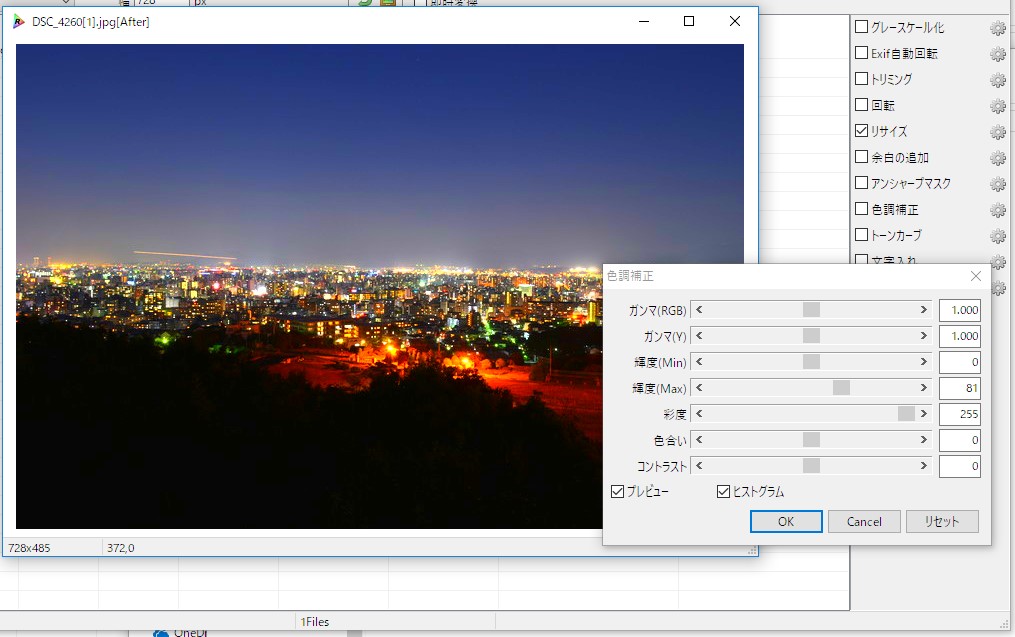
Task: Click the left arrow of the コントラスト slider
Action: point(700,465)
